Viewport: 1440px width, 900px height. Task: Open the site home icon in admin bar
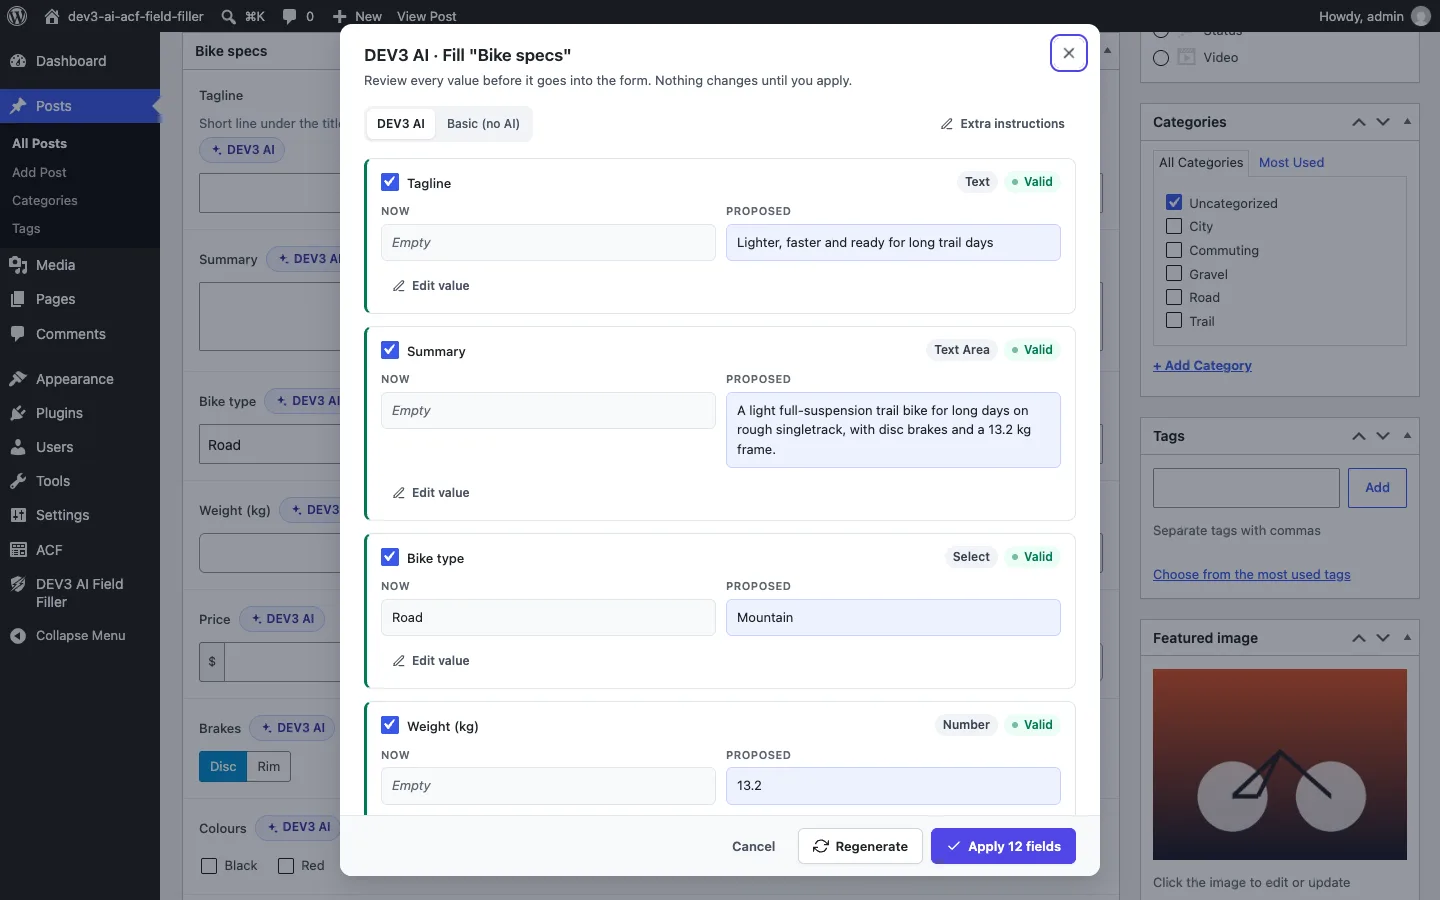52,16
